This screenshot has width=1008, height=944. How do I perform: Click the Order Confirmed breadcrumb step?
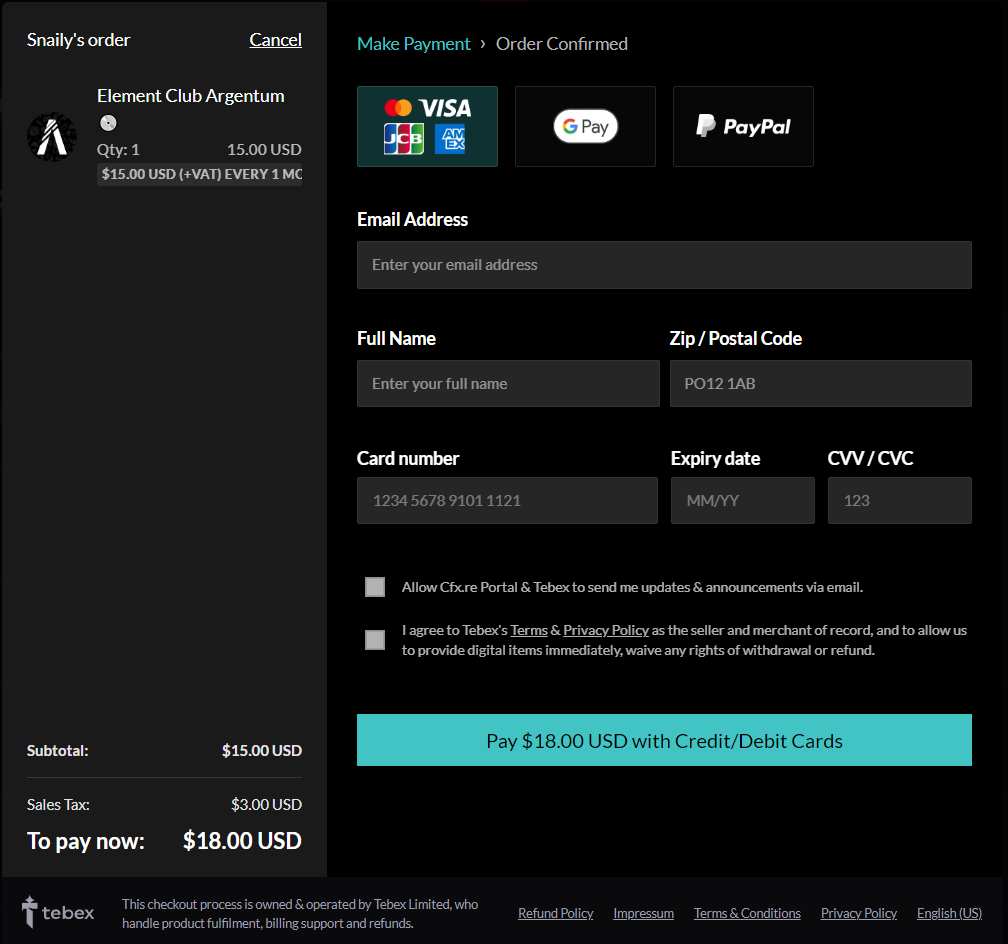point(561,44)
